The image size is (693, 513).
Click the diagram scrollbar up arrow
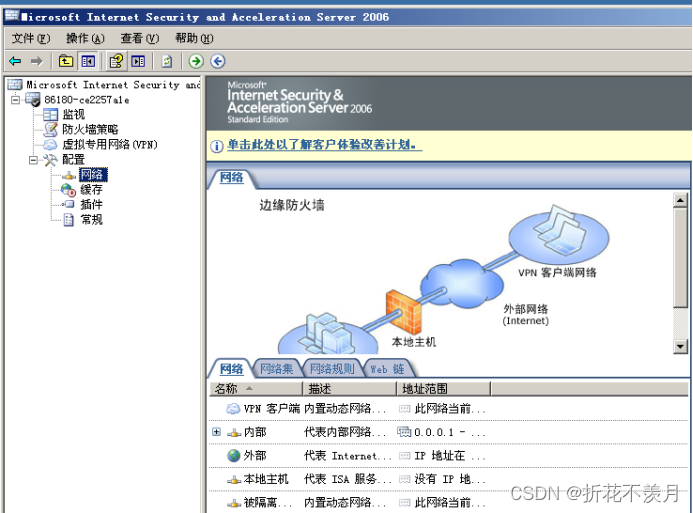click(680, 200)
